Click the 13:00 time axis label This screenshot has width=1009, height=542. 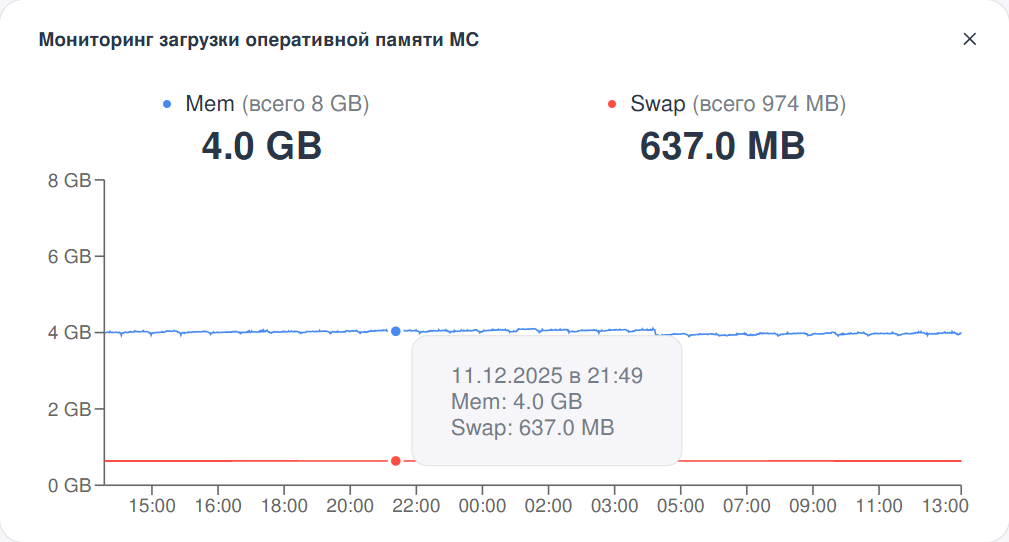[944, 507]
